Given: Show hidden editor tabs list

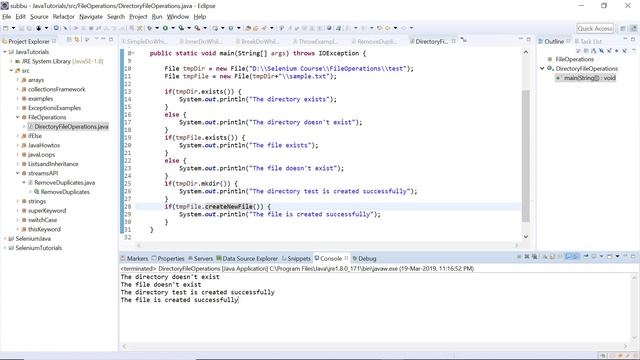Looking at the screenshot, I should [464, 40].
